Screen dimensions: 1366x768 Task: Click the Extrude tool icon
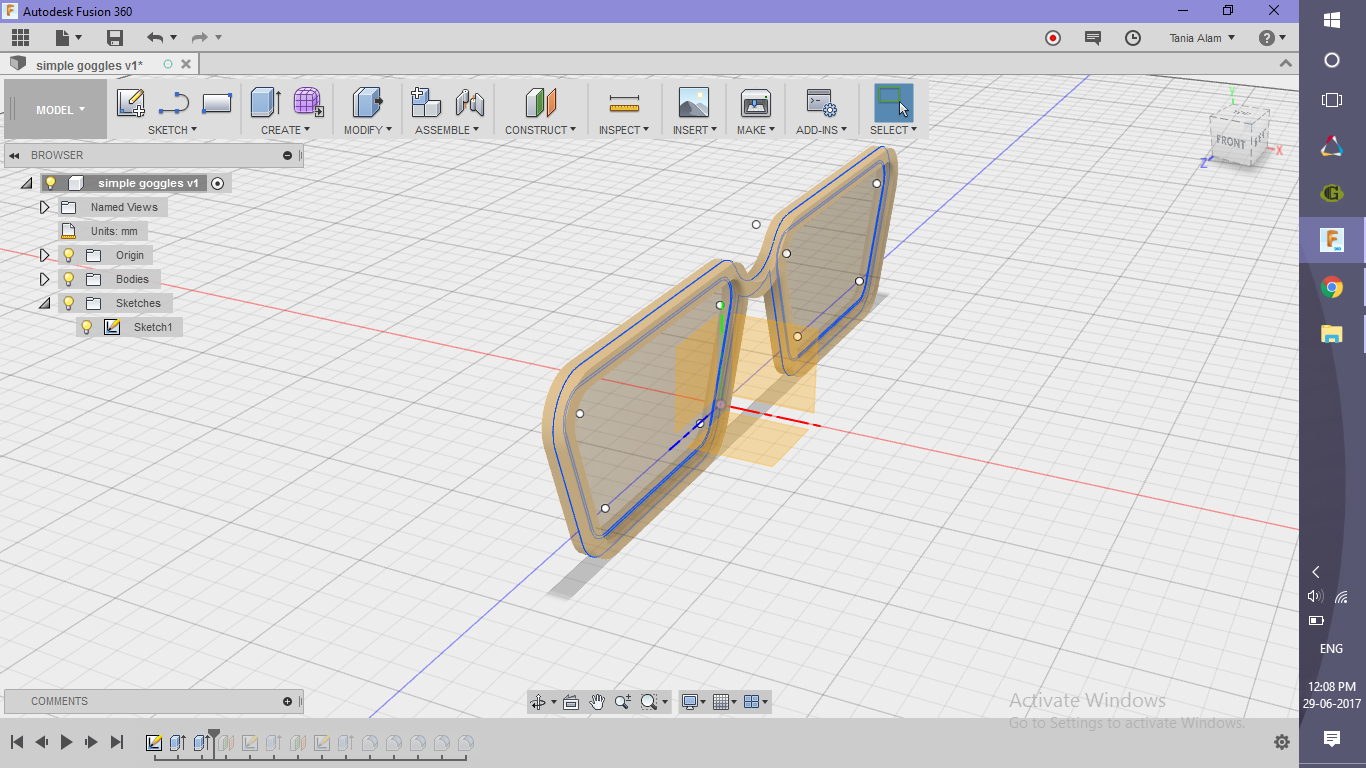(265, 102)
